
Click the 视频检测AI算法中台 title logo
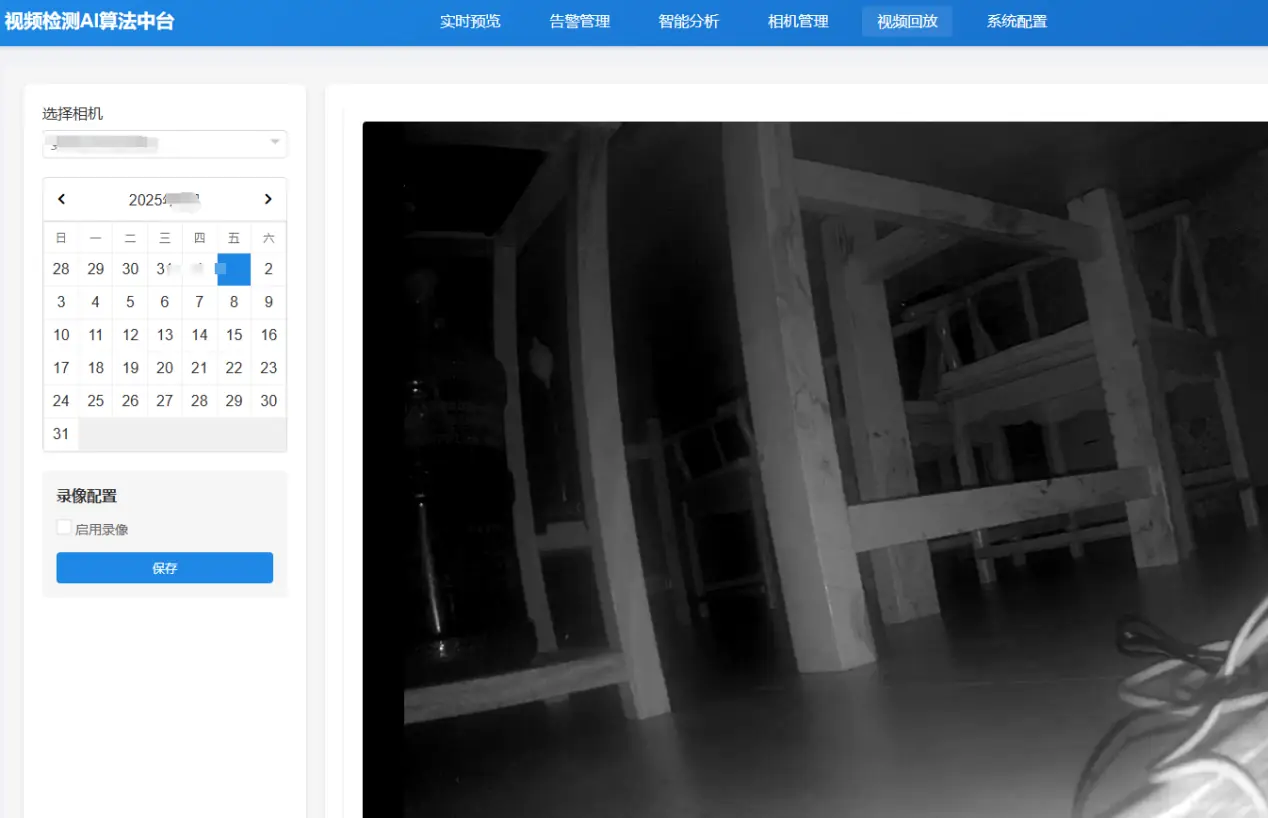click(89, 21)
